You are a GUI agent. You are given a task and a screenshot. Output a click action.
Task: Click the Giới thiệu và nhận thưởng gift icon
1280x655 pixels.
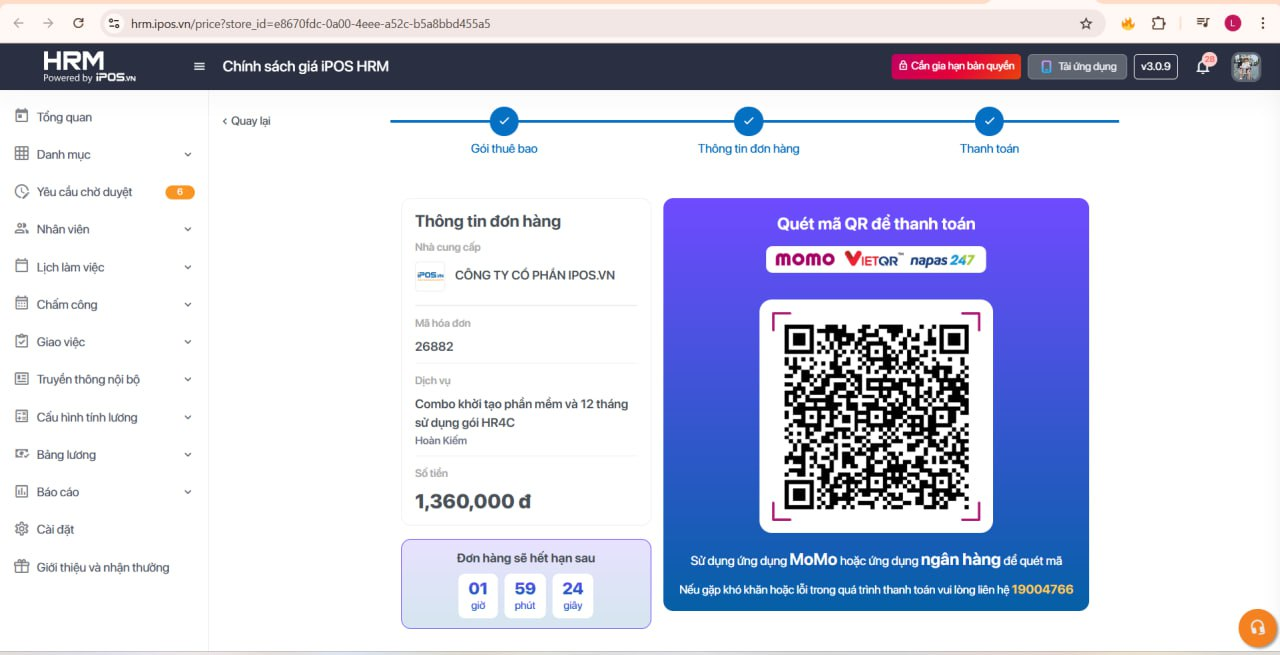click(x=22, y=567)
